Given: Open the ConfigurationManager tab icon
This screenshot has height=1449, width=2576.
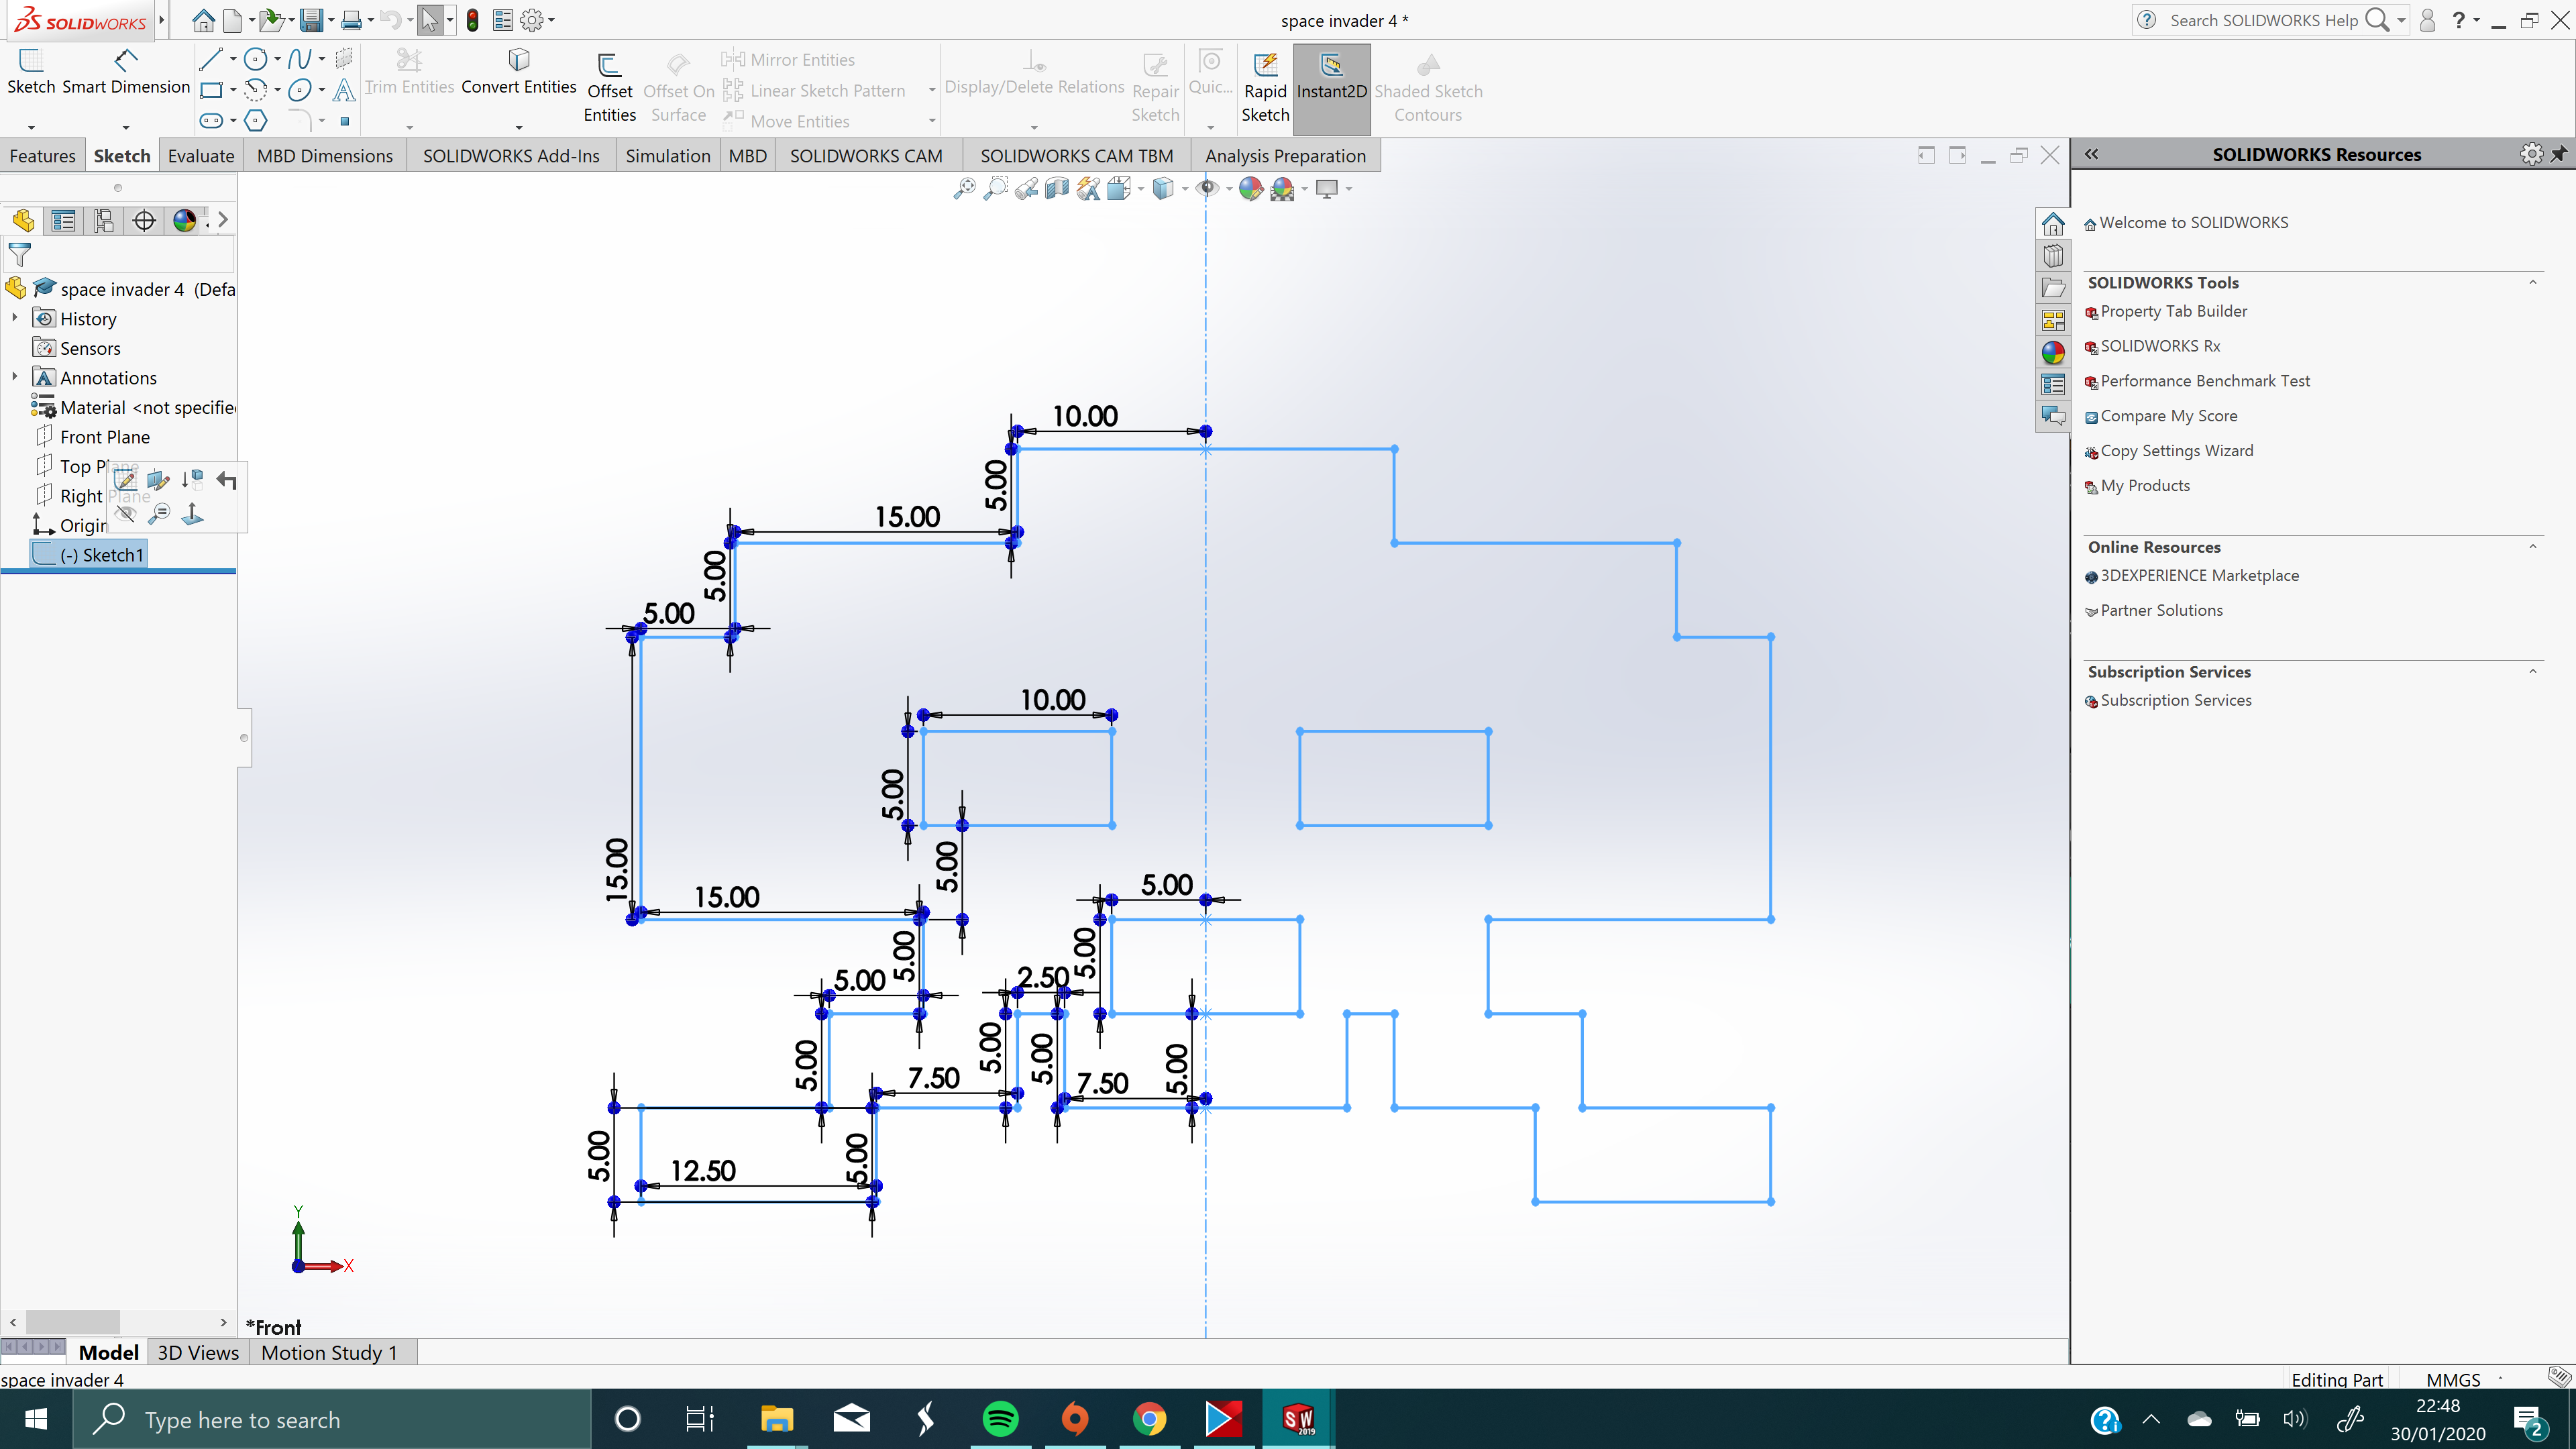Looking at the screenshot, I should pos(103,221).
